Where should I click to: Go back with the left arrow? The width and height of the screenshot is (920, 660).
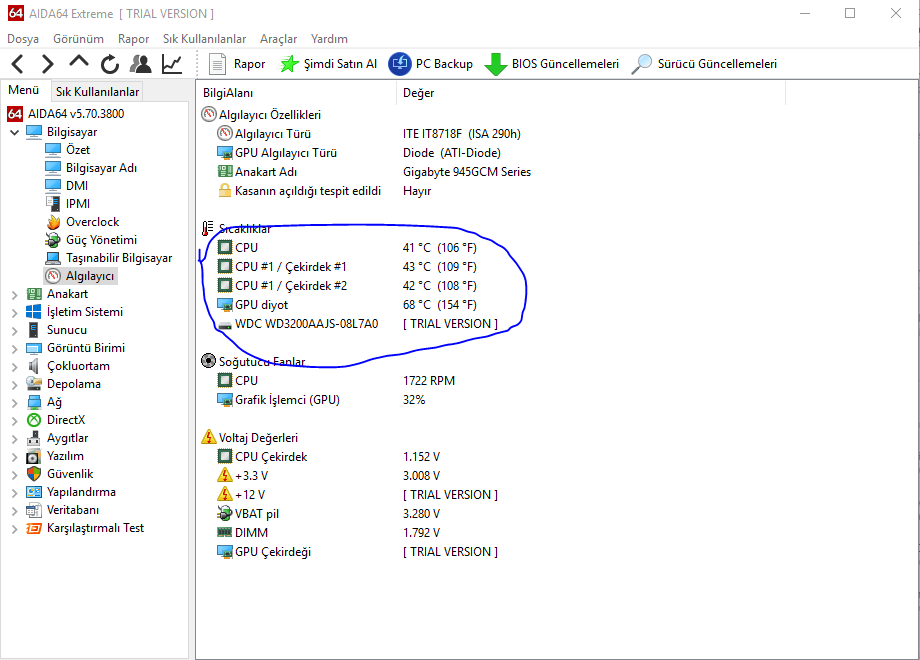point(18,64)
